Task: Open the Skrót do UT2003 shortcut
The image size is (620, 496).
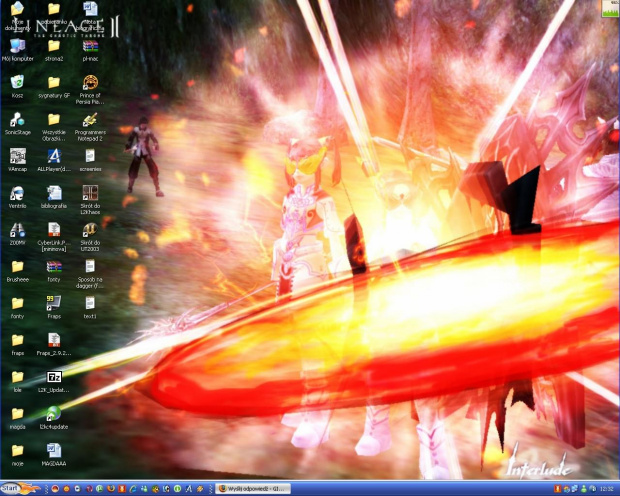Action: [x=90, y=230]
